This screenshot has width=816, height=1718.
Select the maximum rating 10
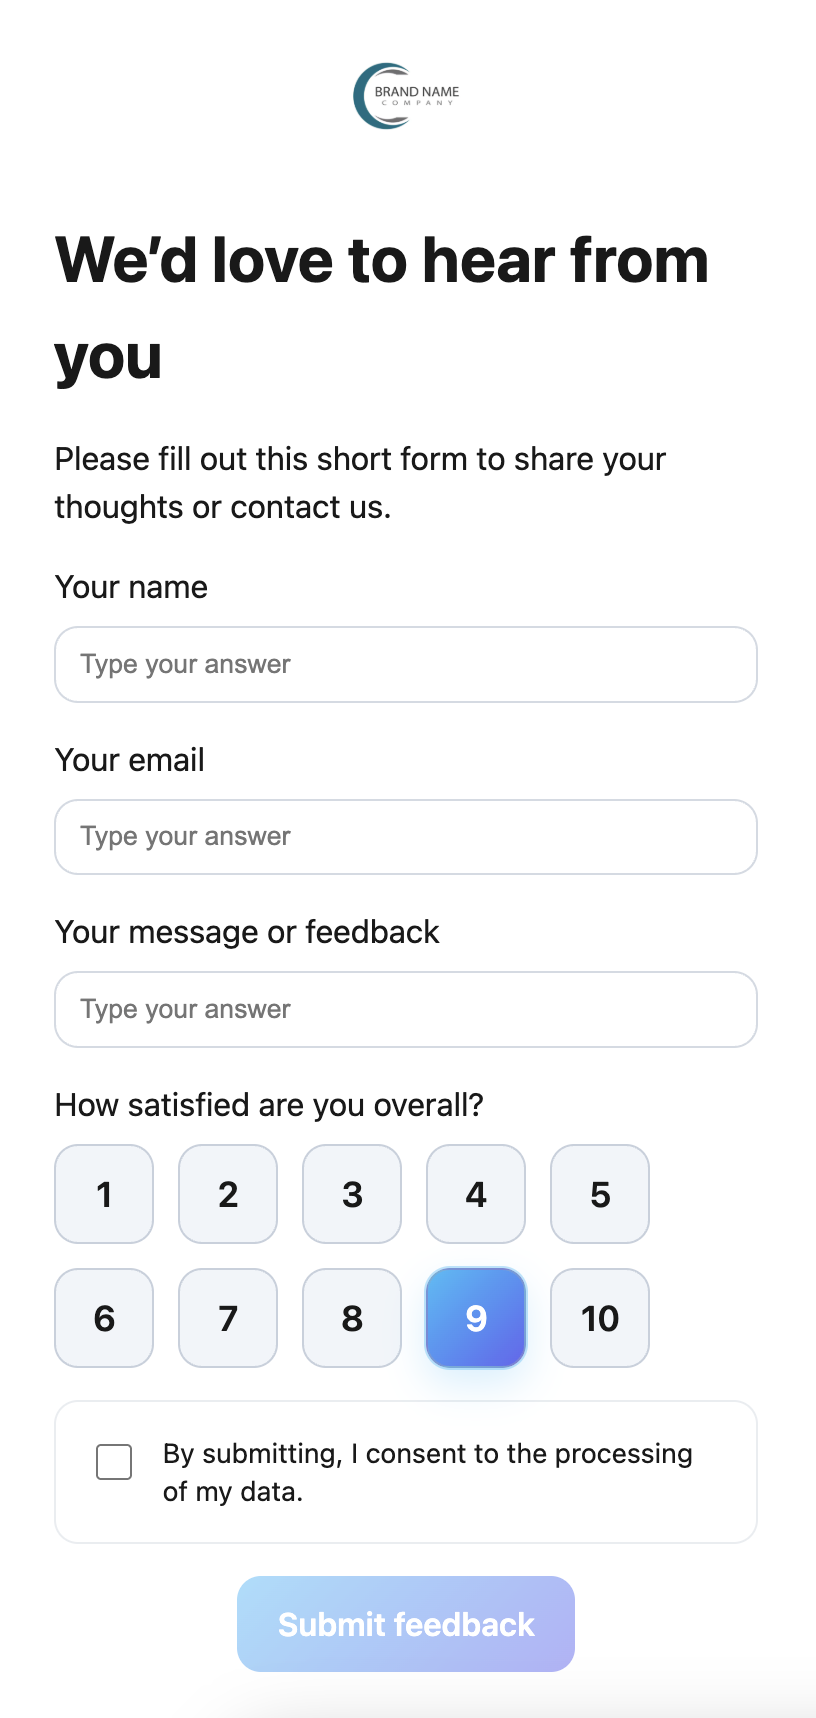pos(600,1318)
